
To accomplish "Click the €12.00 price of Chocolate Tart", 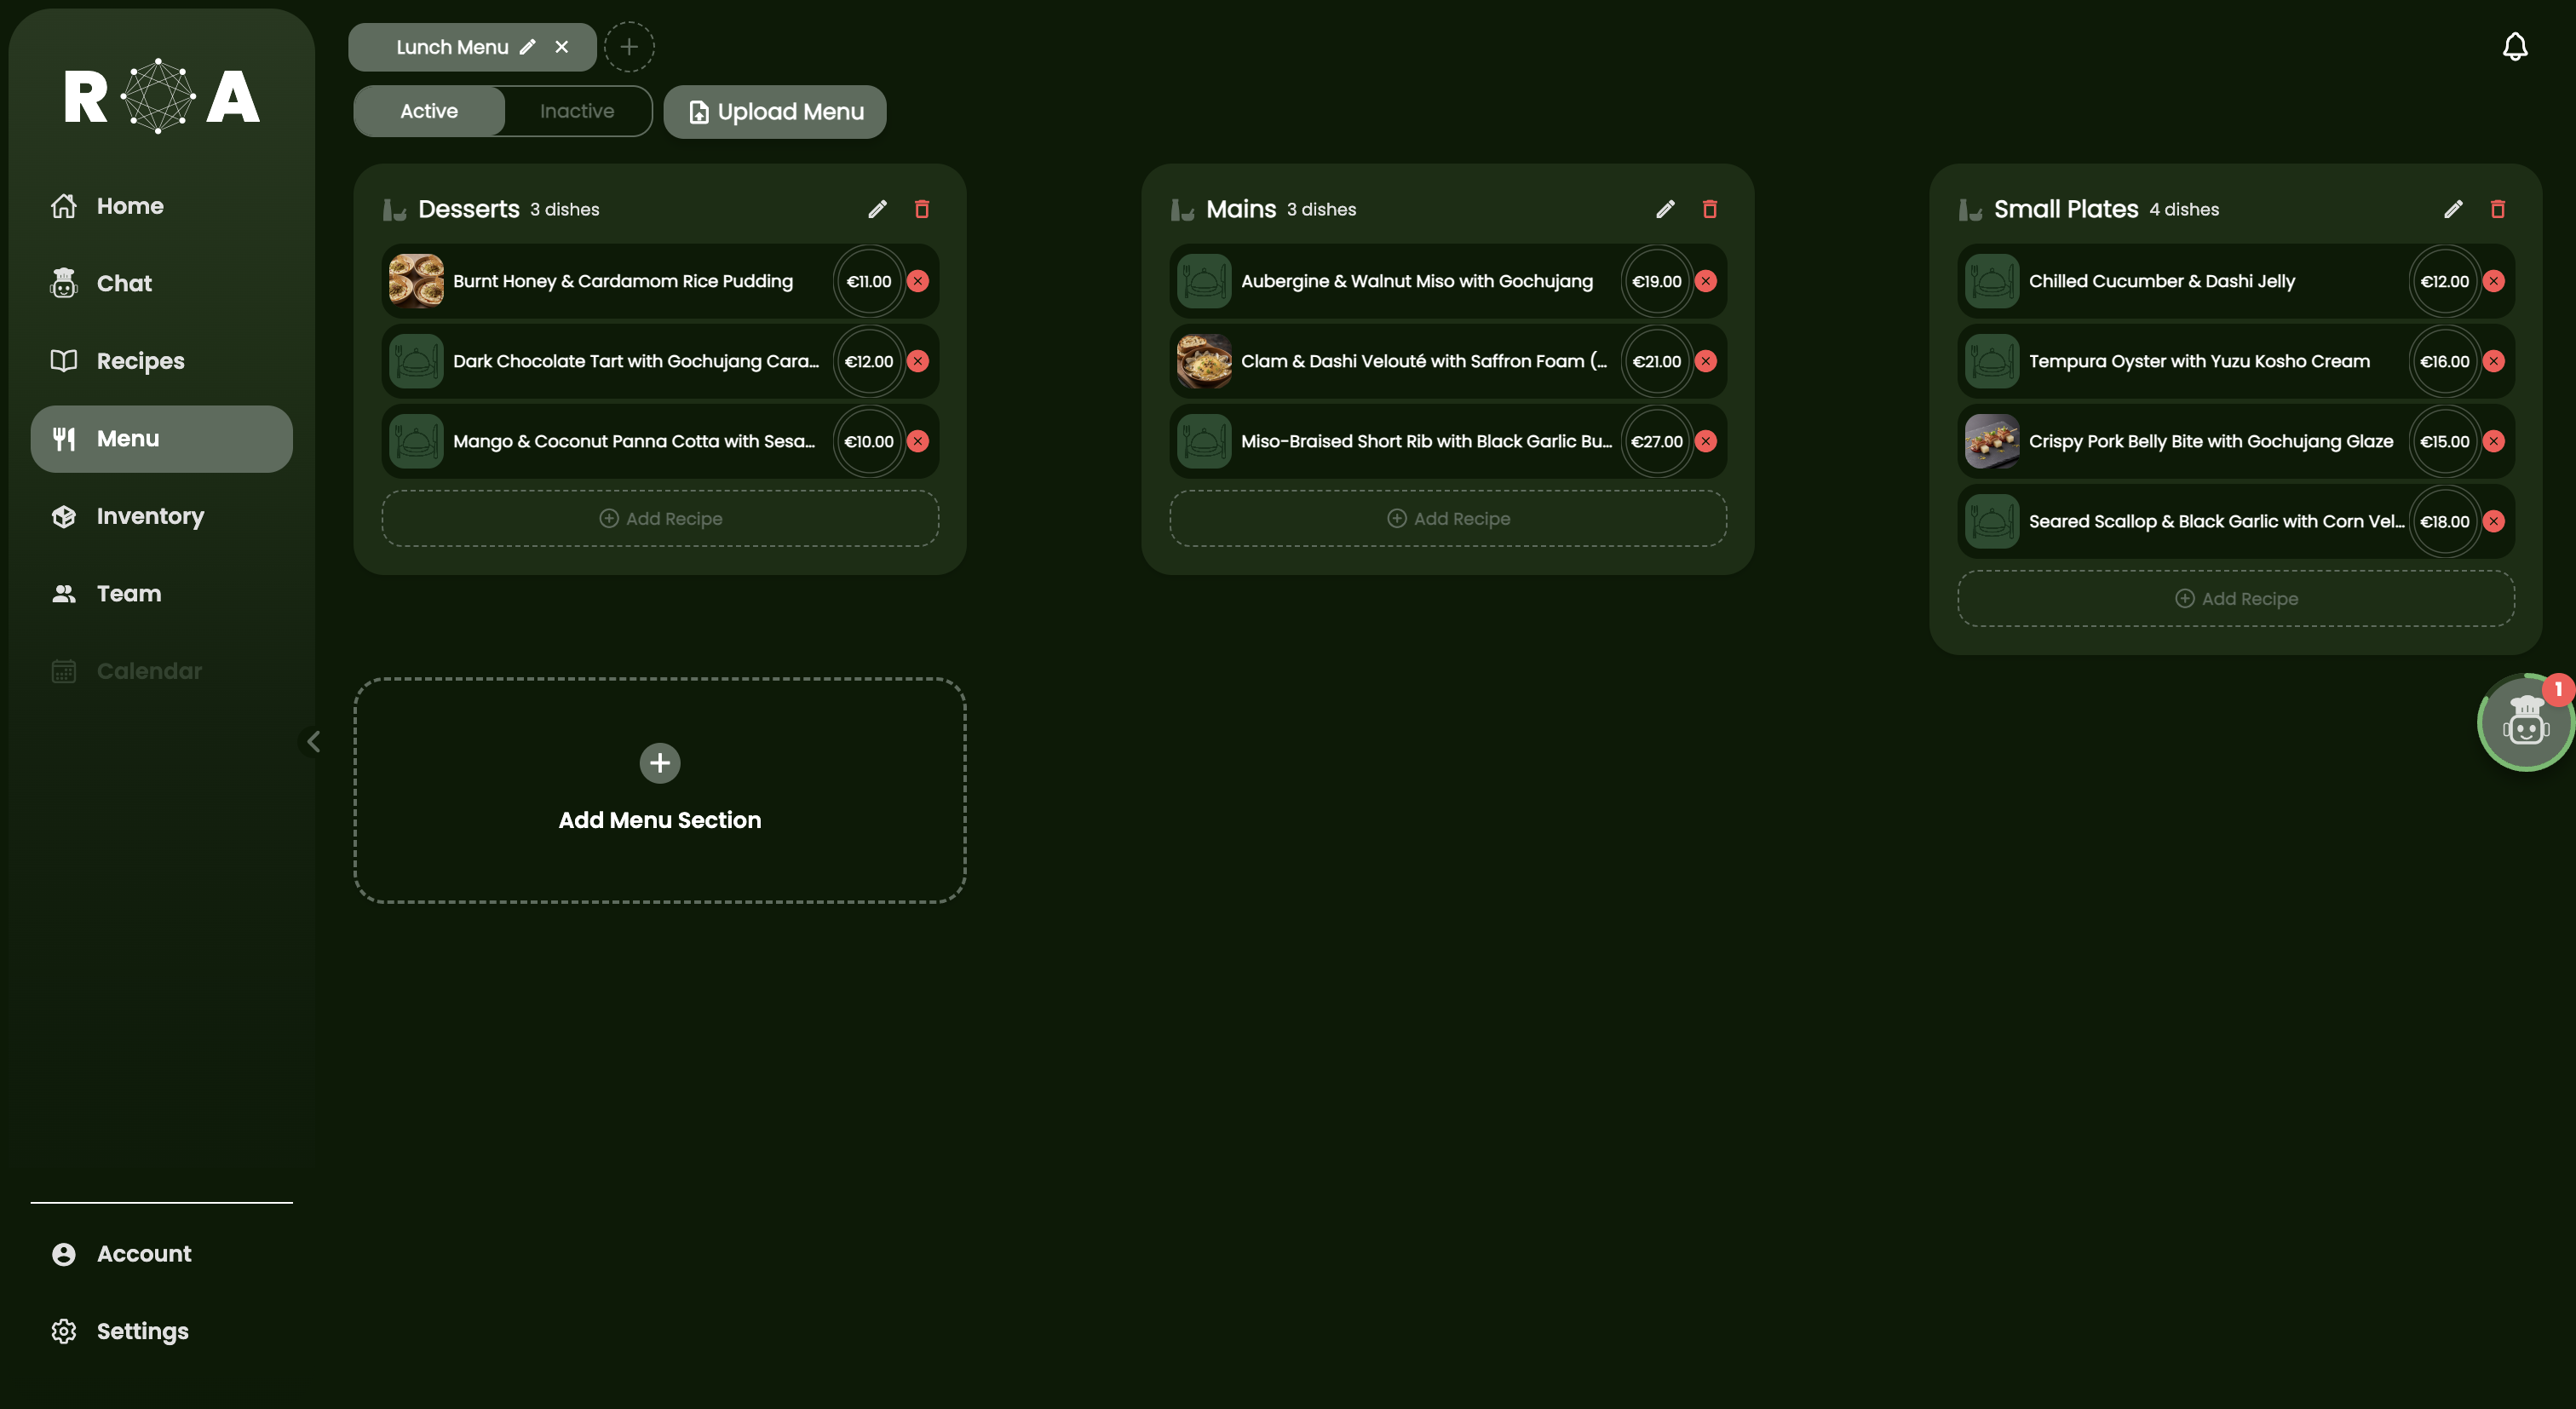I will [x=869, y=361].
